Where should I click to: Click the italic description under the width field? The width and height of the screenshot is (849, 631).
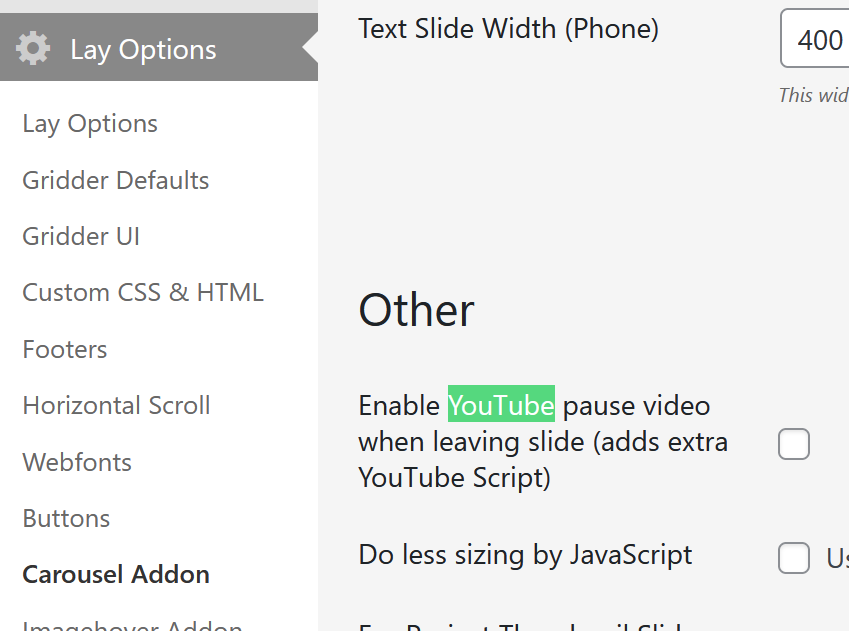click(813, 95)
